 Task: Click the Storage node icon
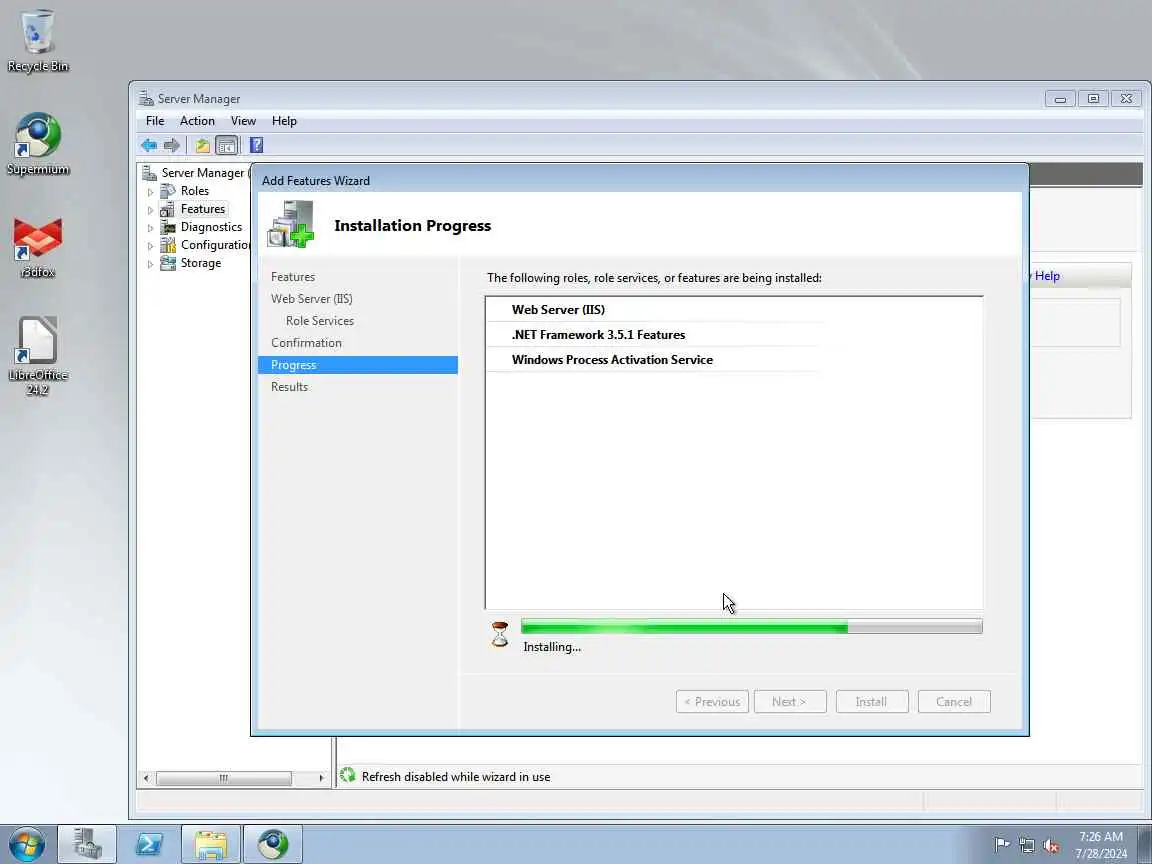point(168,263)
